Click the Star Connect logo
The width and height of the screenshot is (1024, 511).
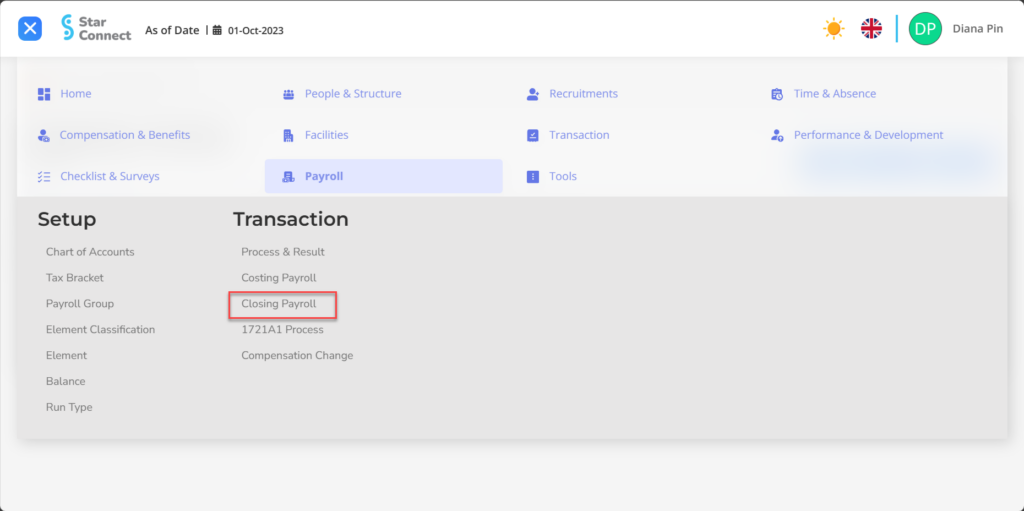(97, 28)
